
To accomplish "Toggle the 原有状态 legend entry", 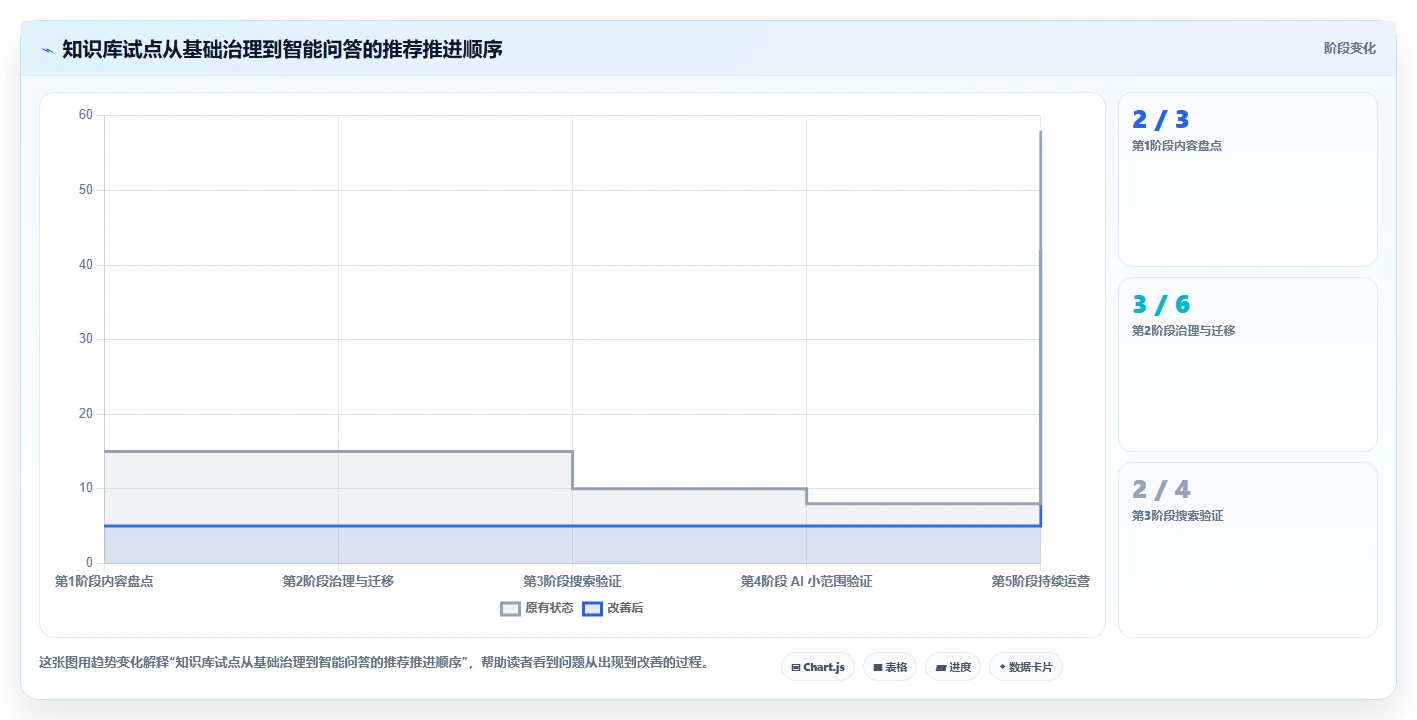I will tap(537, 608).
